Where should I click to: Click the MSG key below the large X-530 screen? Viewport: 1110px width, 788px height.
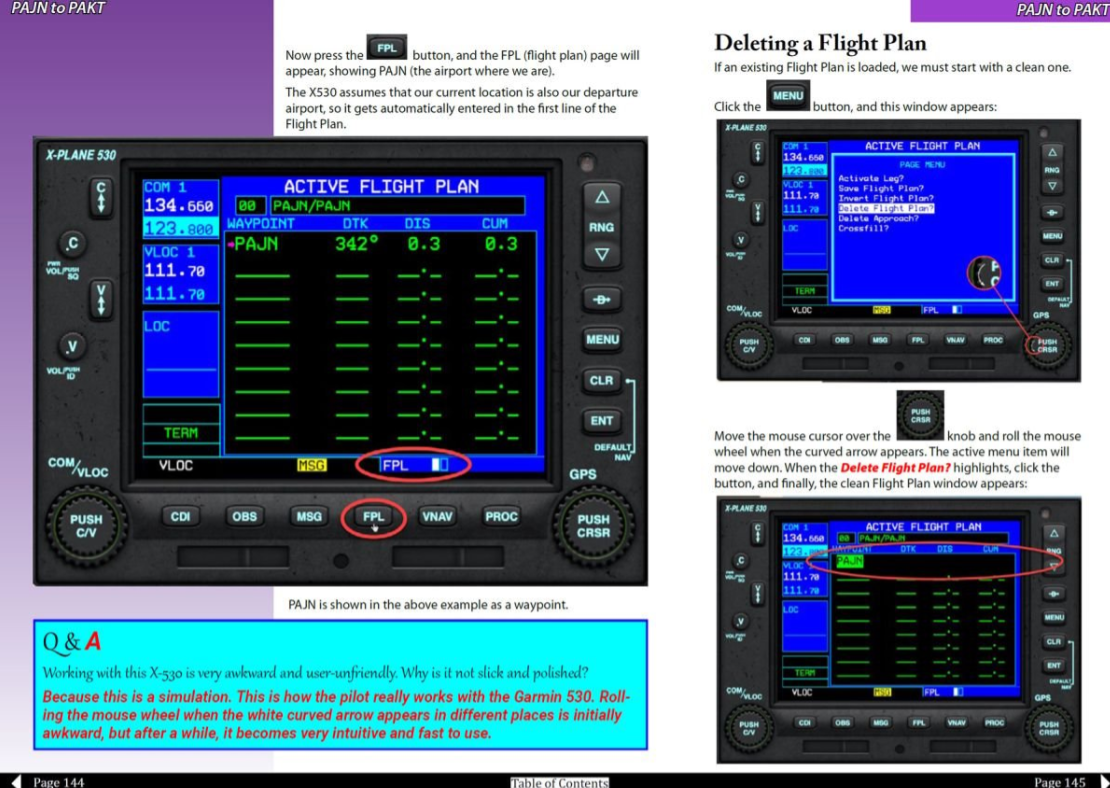point(308,517)
